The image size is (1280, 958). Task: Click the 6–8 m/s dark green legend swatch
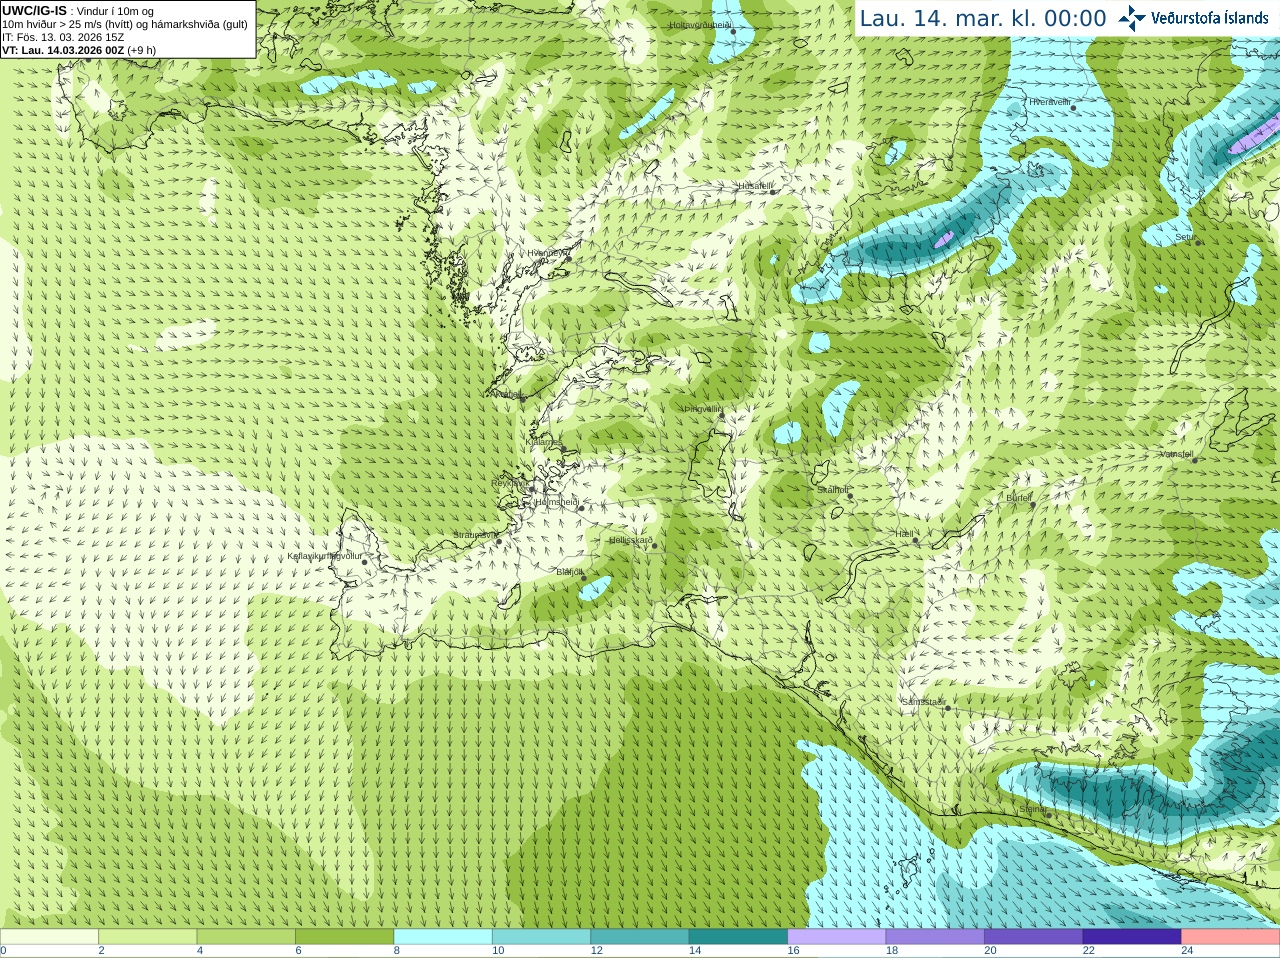point(345,936)
